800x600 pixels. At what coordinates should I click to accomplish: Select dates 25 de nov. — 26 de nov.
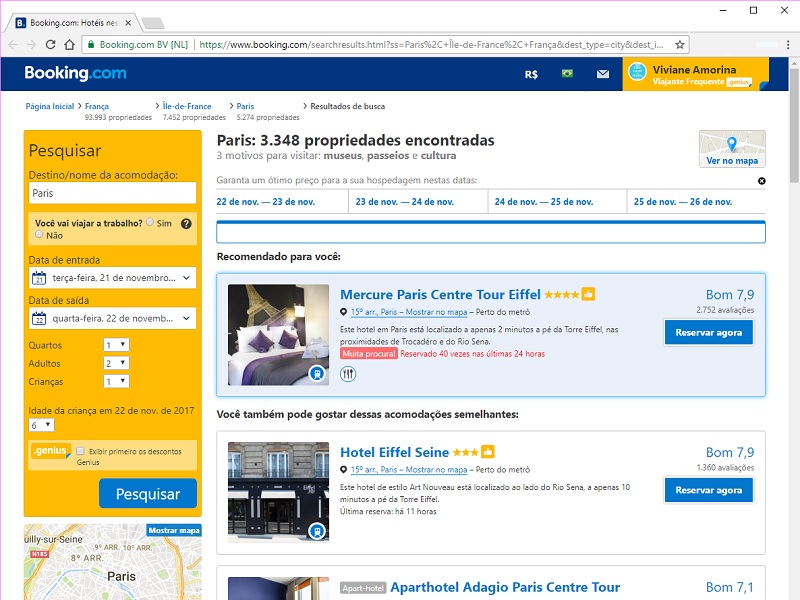(x=683, y=202)
